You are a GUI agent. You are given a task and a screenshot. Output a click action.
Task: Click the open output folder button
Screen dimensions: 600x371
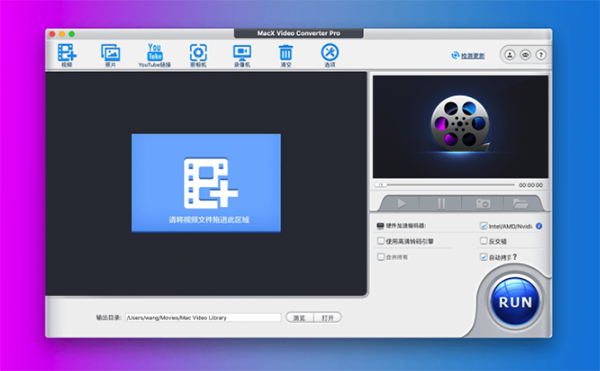328,317
